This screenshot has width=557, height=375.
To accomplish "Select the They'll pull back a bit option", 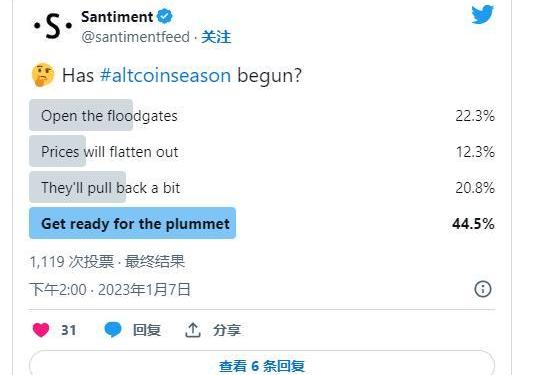I will (x=262, y=188).
